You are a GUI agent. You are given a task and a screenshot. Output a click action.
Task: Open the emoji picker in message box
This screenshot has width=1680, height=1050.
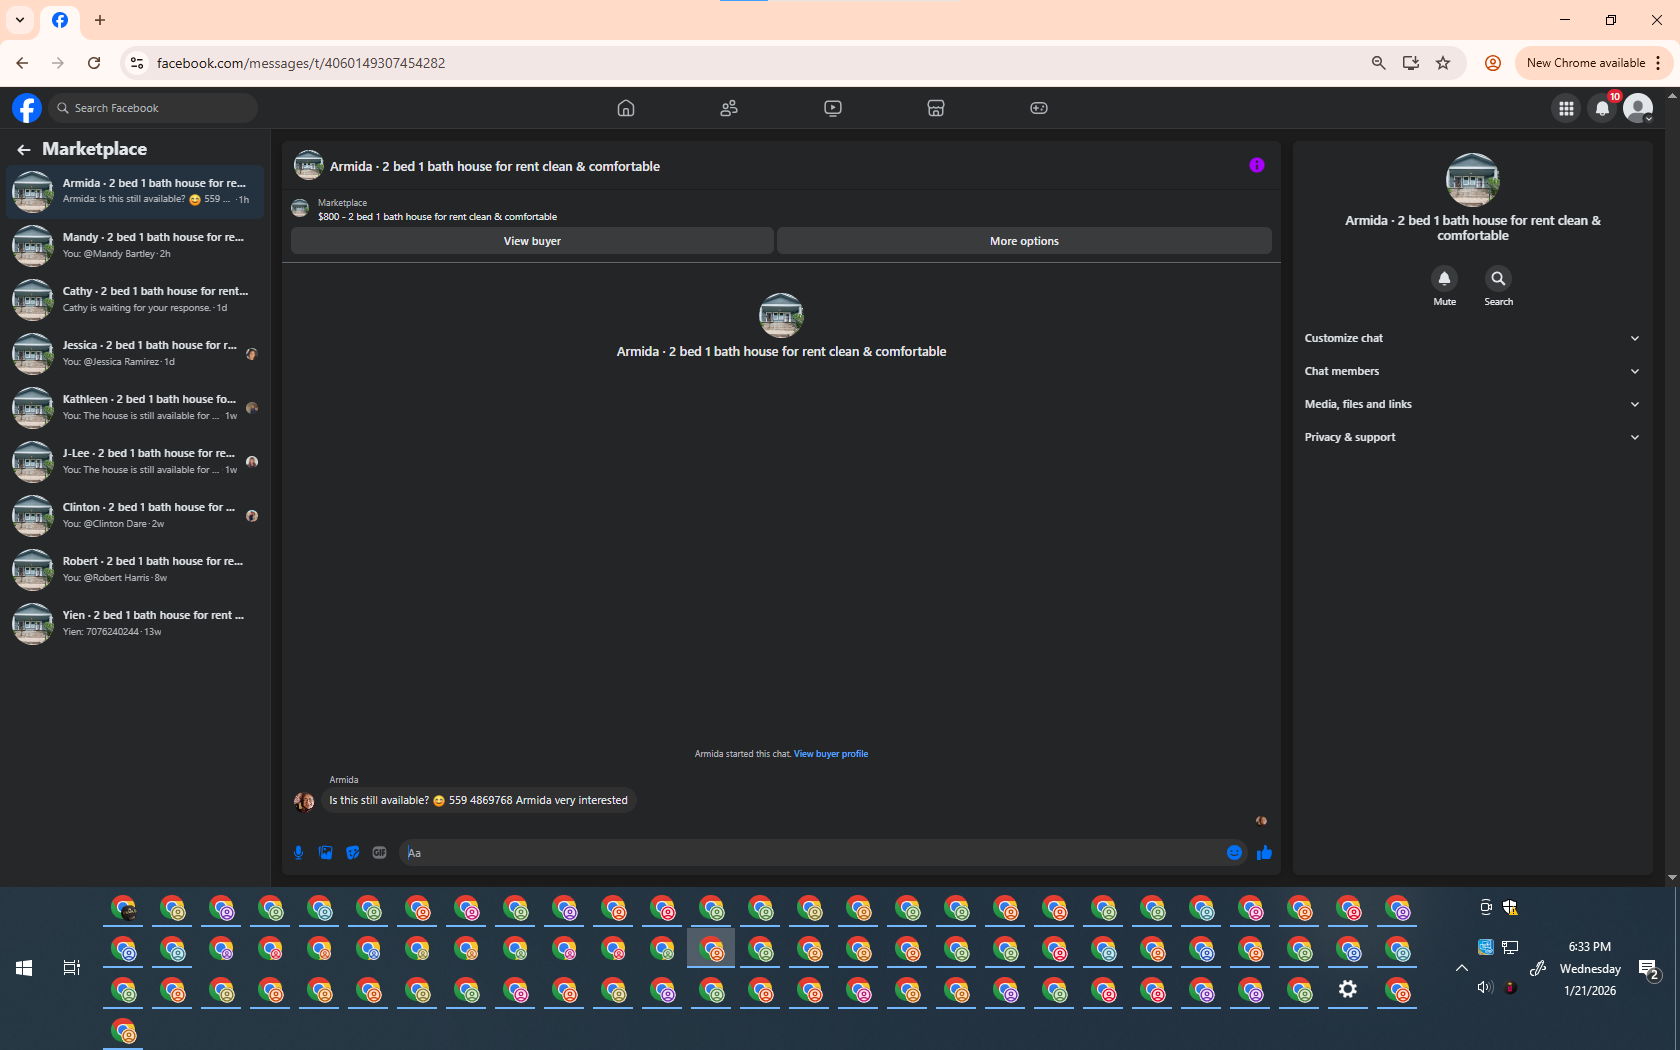1234,853
